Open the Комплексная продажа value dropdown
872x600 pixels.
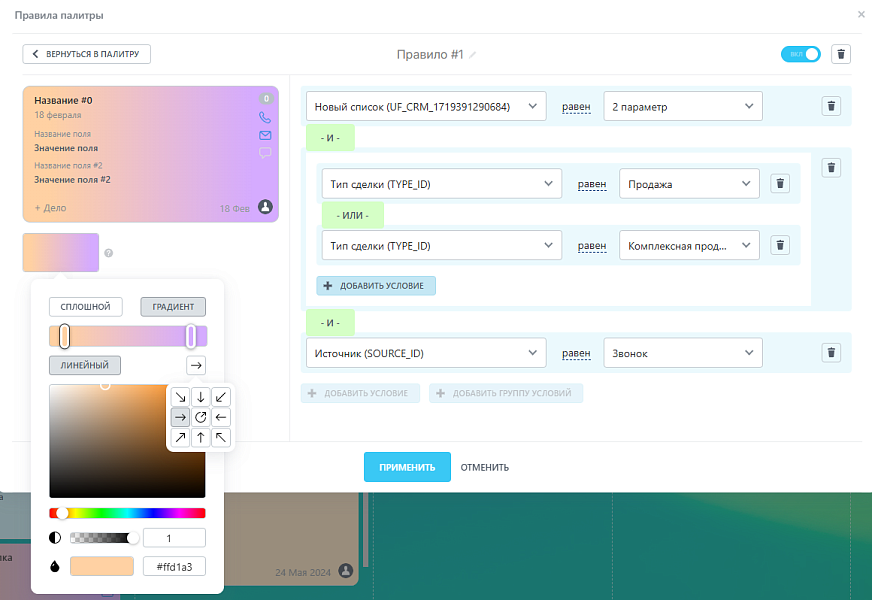coord(689,245)
